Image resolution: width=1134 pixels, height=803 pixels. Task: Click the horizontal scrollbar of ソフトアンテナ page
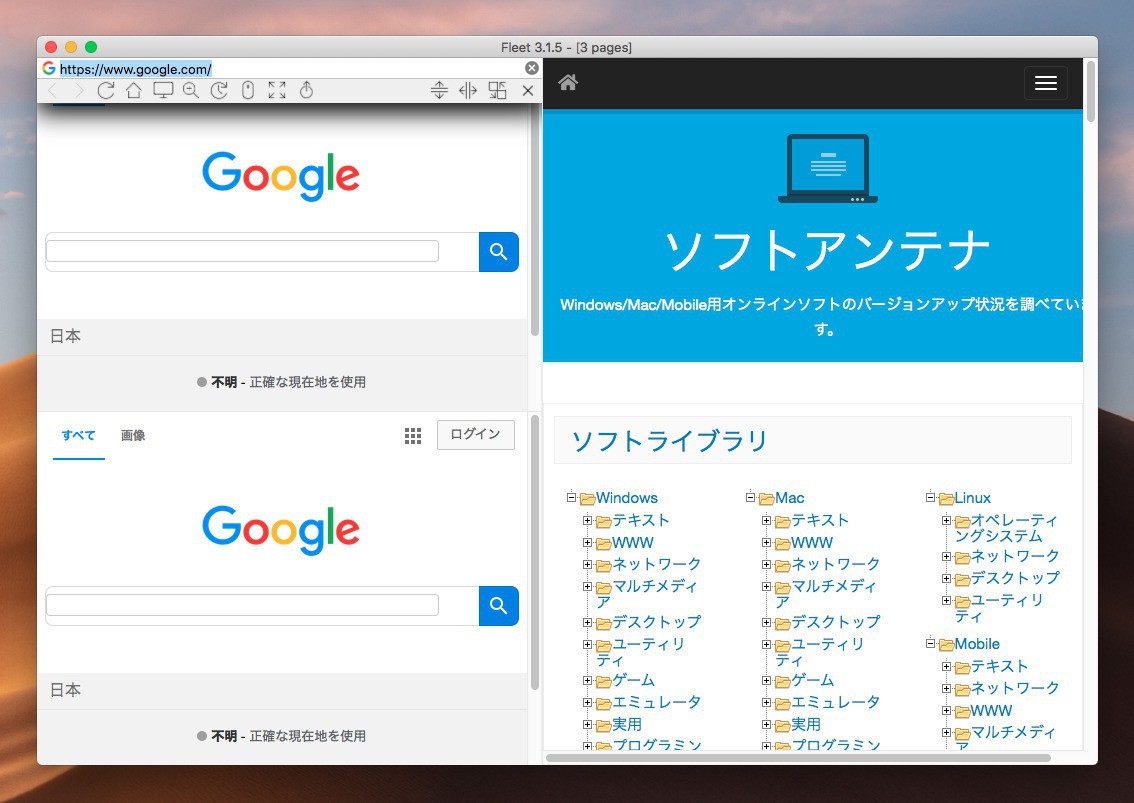point(798,757)
